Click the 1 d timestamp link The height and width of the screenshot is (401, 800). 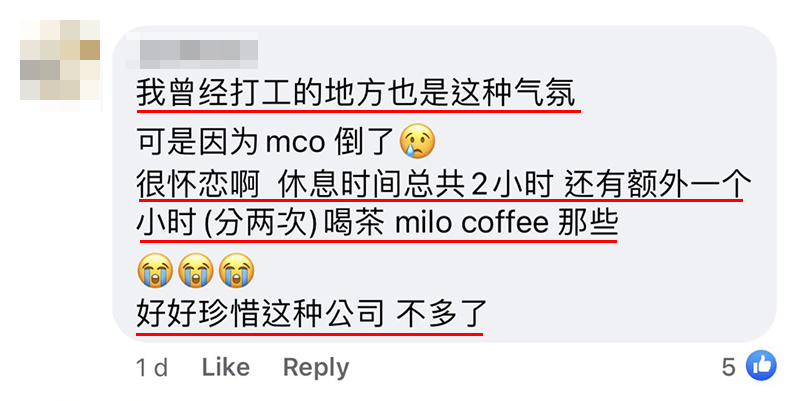pyautogui.click(x=152, y=367)
